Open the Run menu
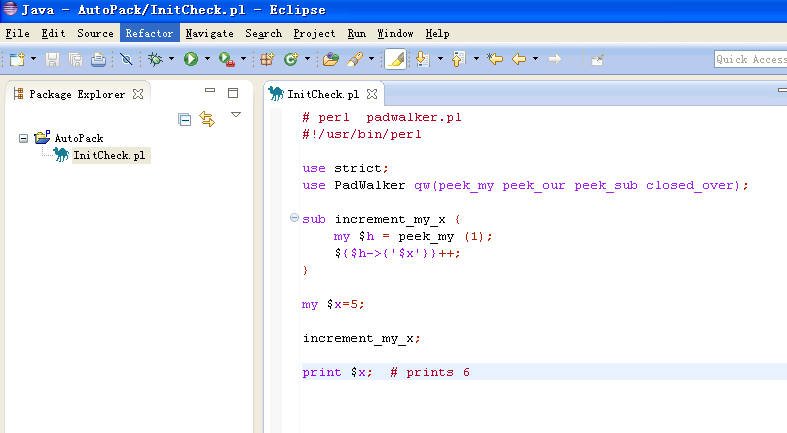The width and height of the screenshot is (787, 433). pyautogui.click(x=356, y=34)
